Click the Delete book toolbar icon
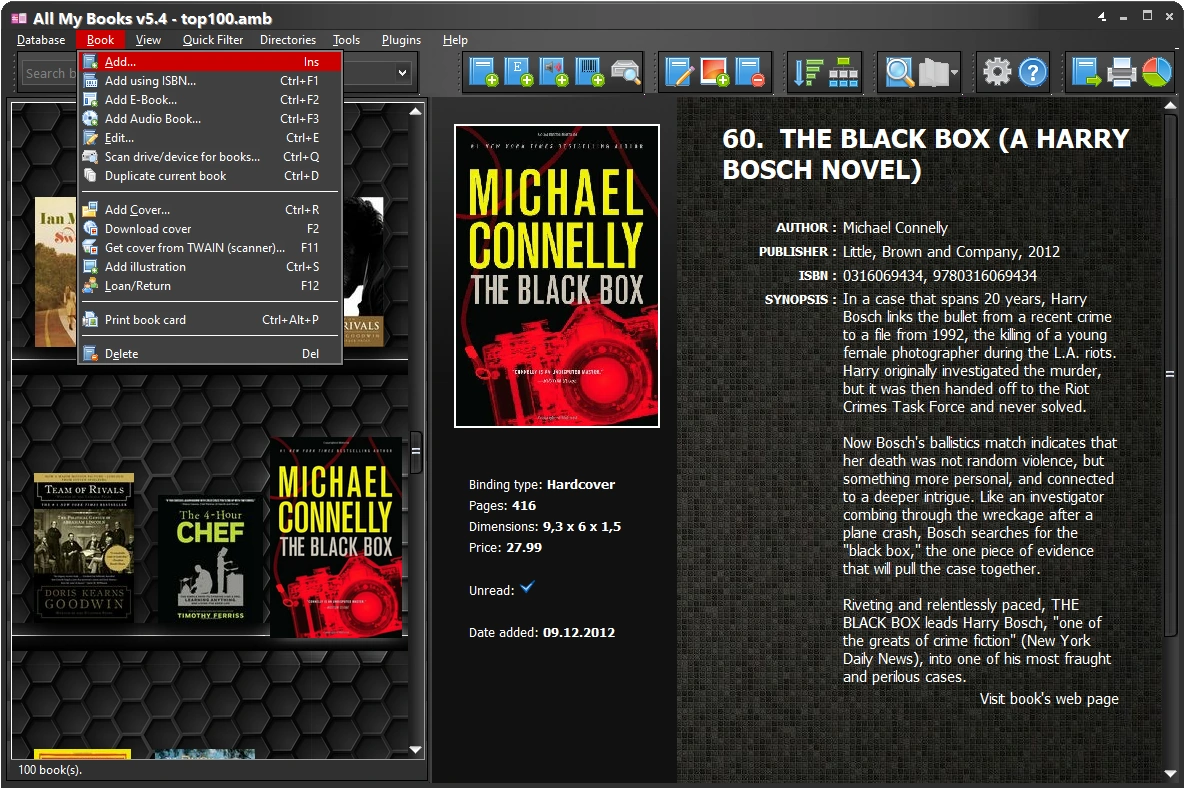This screenshot has width=1184, height=788. 750,72
